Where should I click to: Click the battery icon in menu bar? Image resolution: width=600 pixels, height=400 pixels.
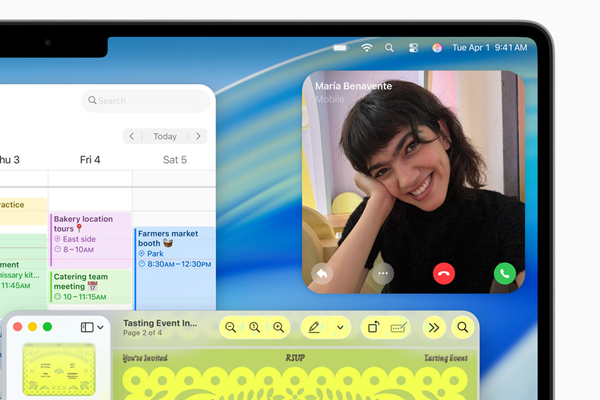pyautogui.click(x=340, y=48)
